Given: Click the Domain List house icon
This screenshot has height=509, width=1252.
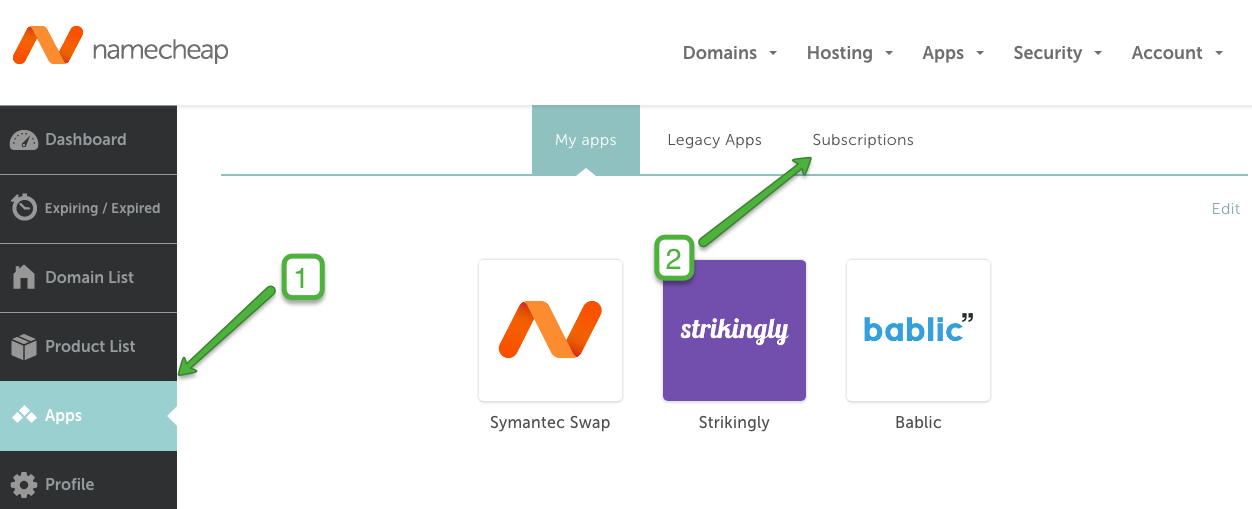Looking at the screenshot, I should (24, 277).
